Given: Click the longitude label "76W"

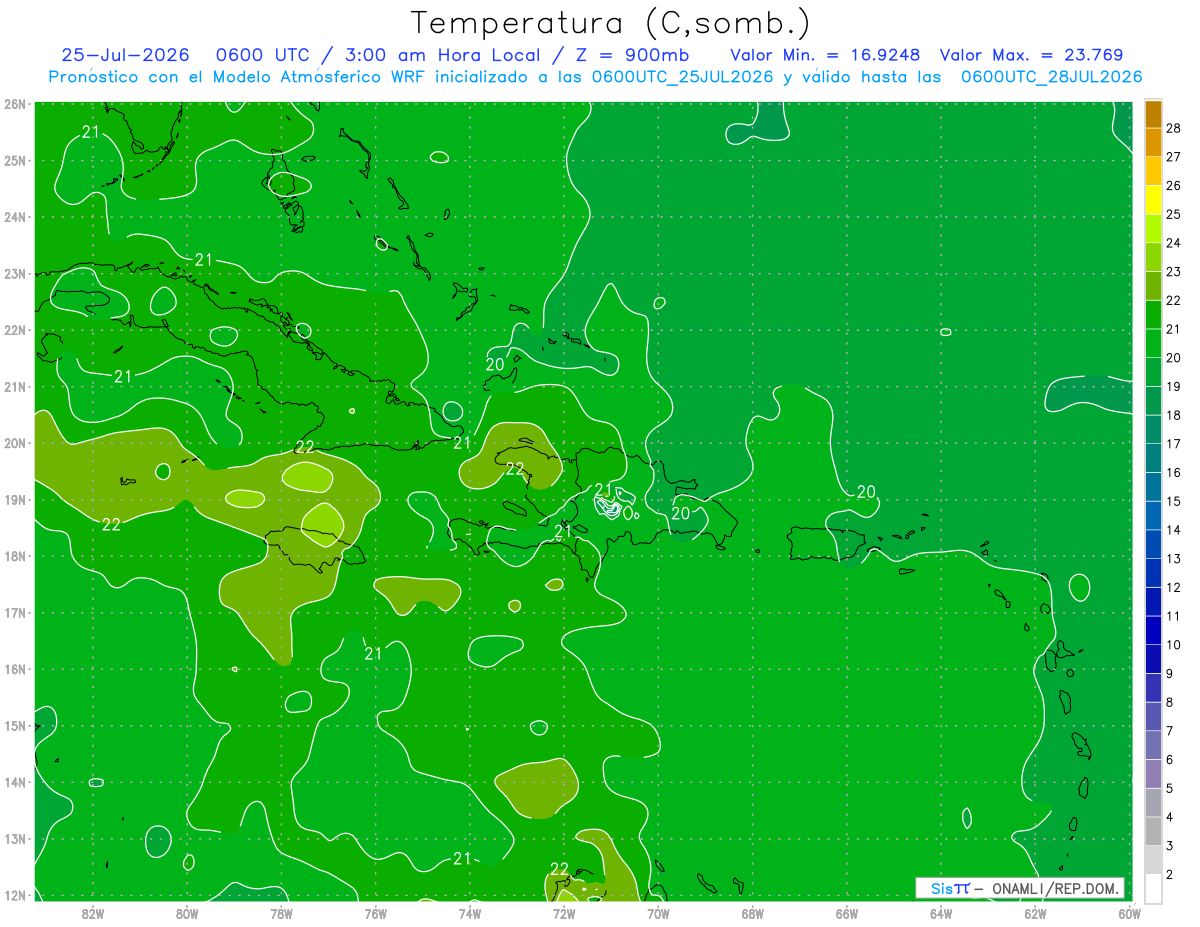Looking at the screenshot, I should click(x=375, y=913).
